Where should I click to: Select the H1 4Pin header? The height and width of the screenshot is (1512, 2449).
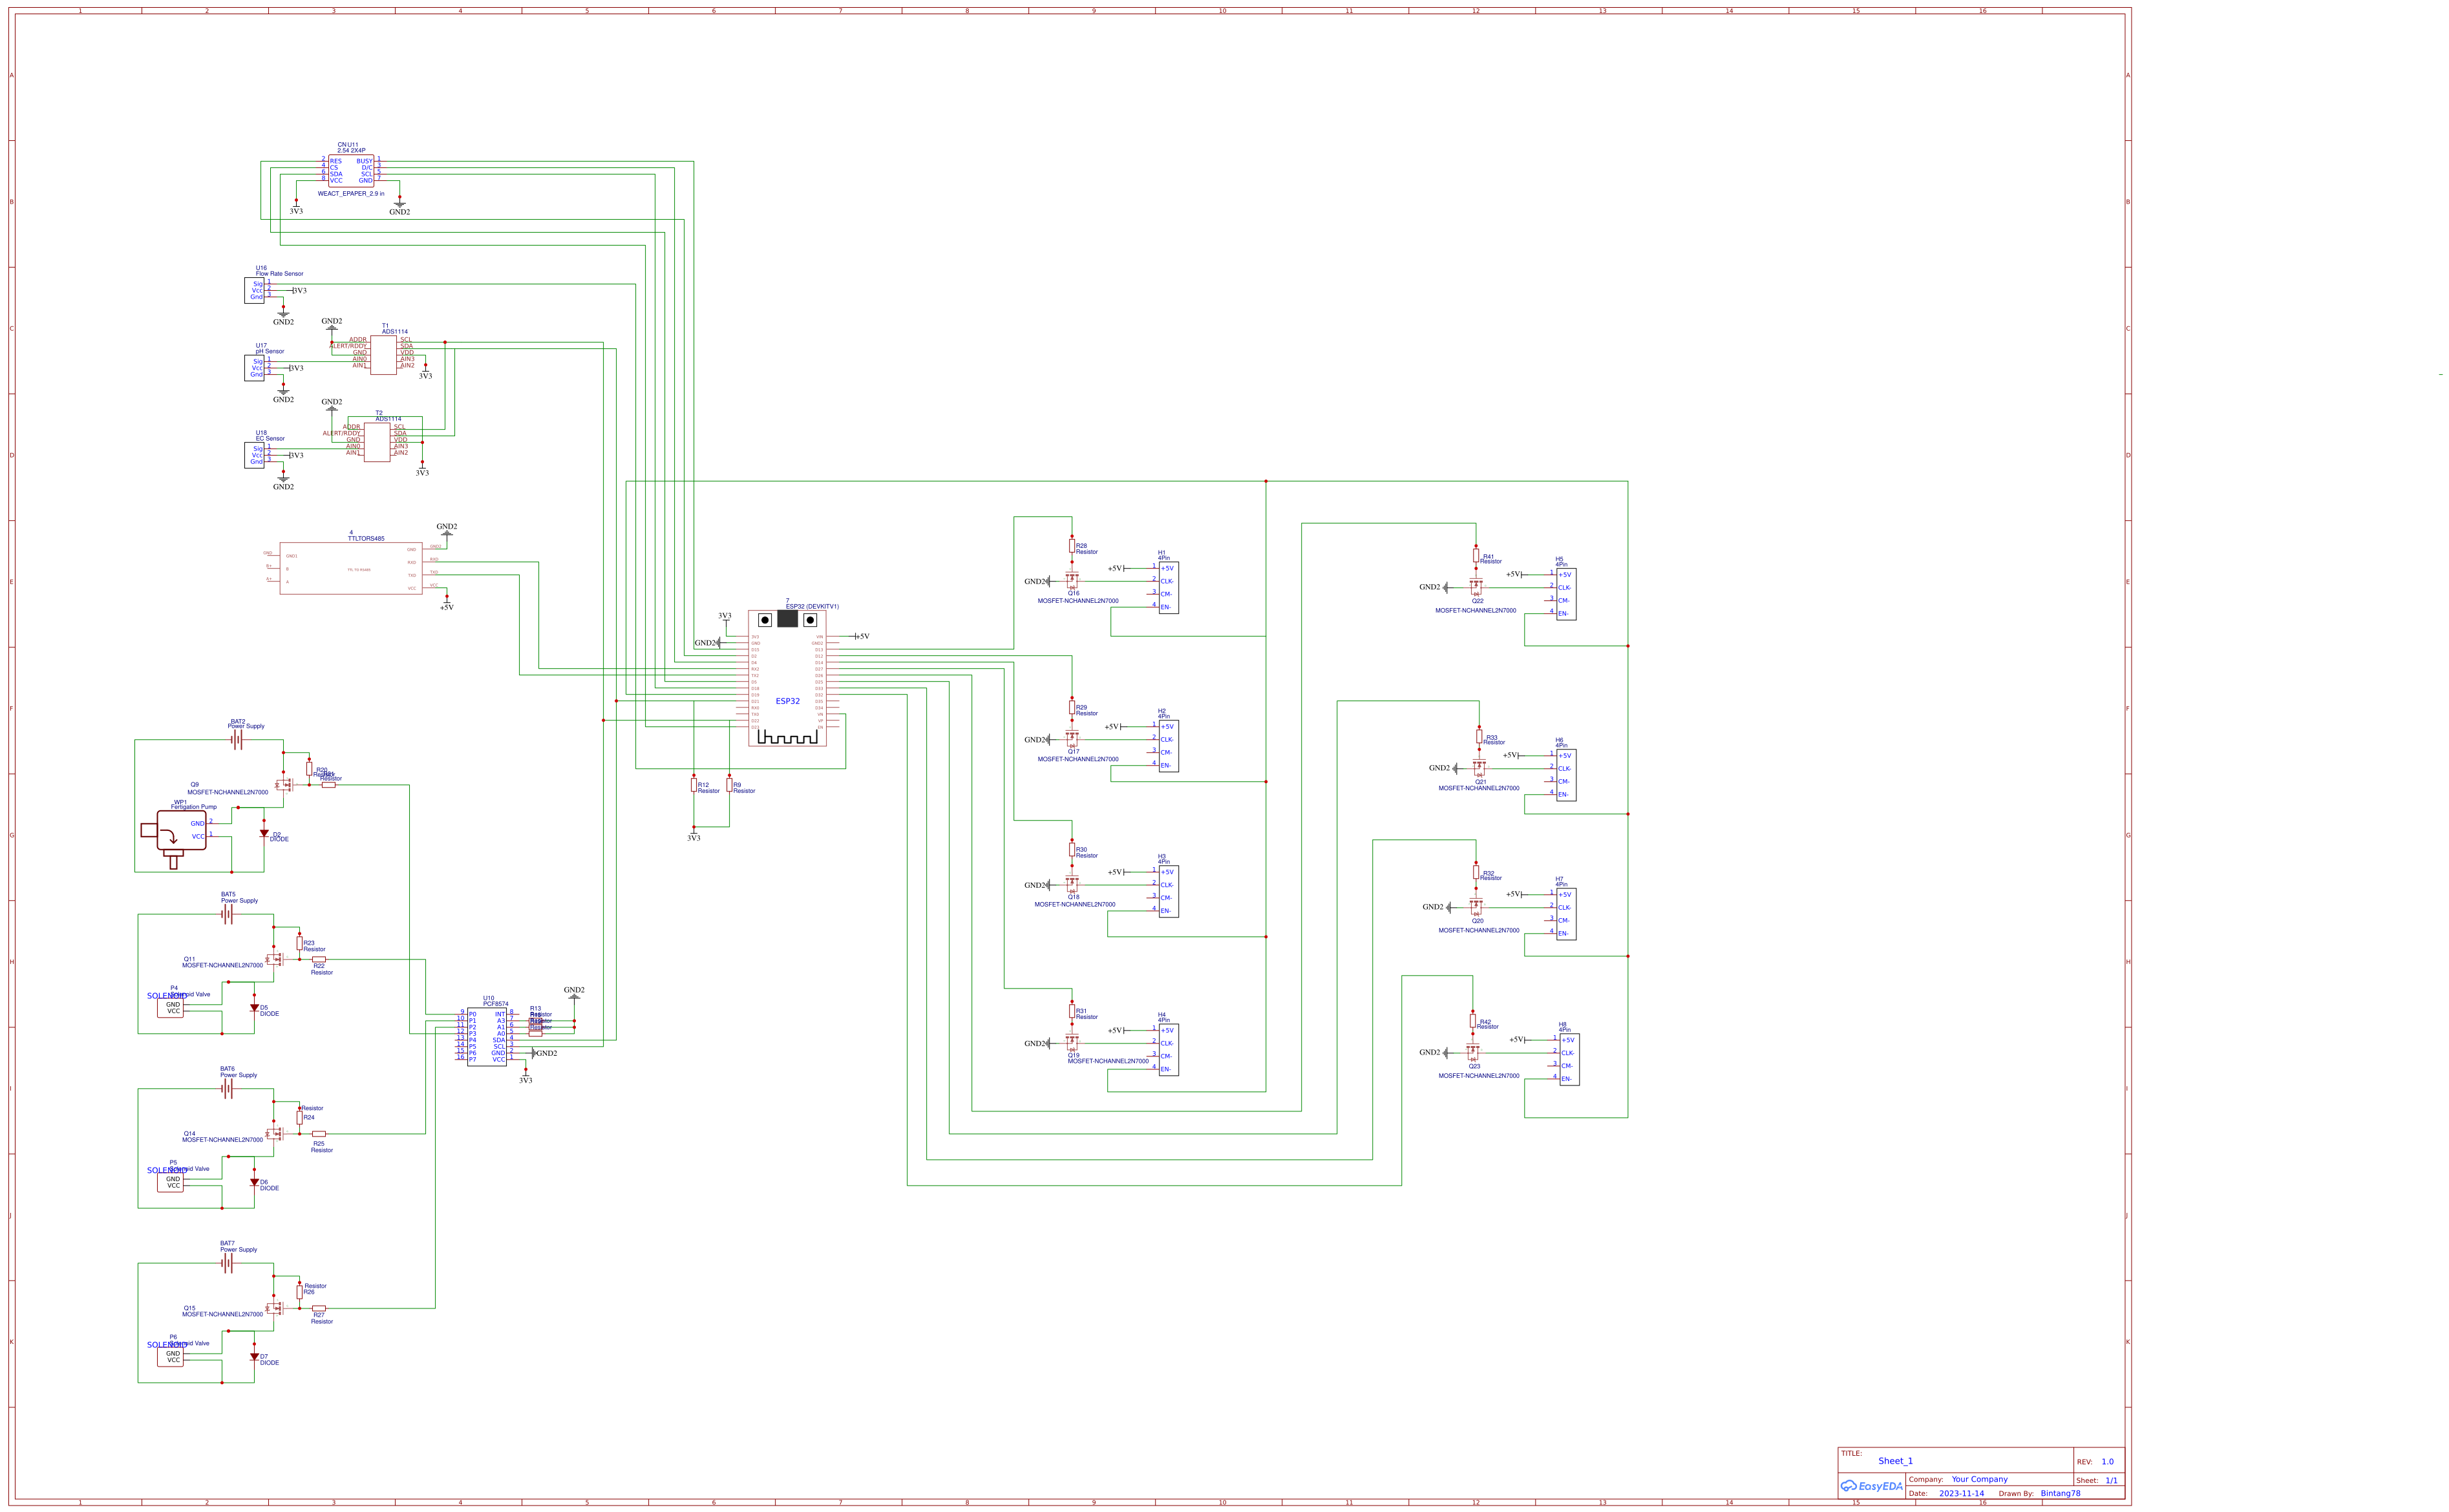click(x=1168, y=587)
